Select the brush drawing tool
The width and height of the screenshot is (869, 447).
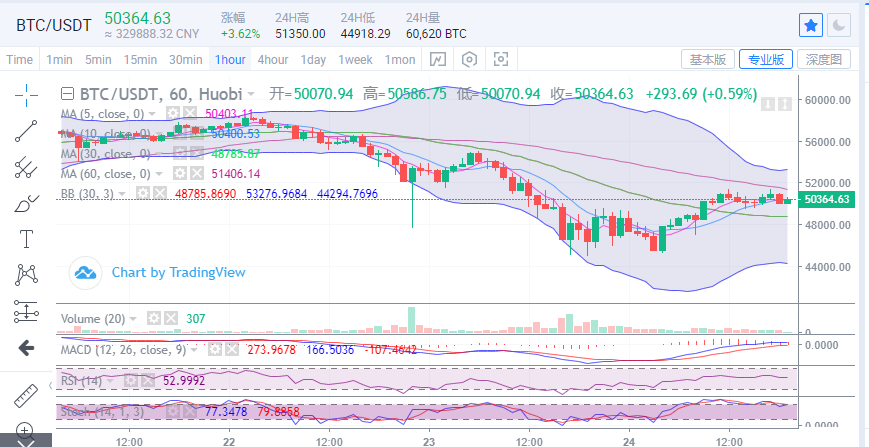[x=26, y=203]
